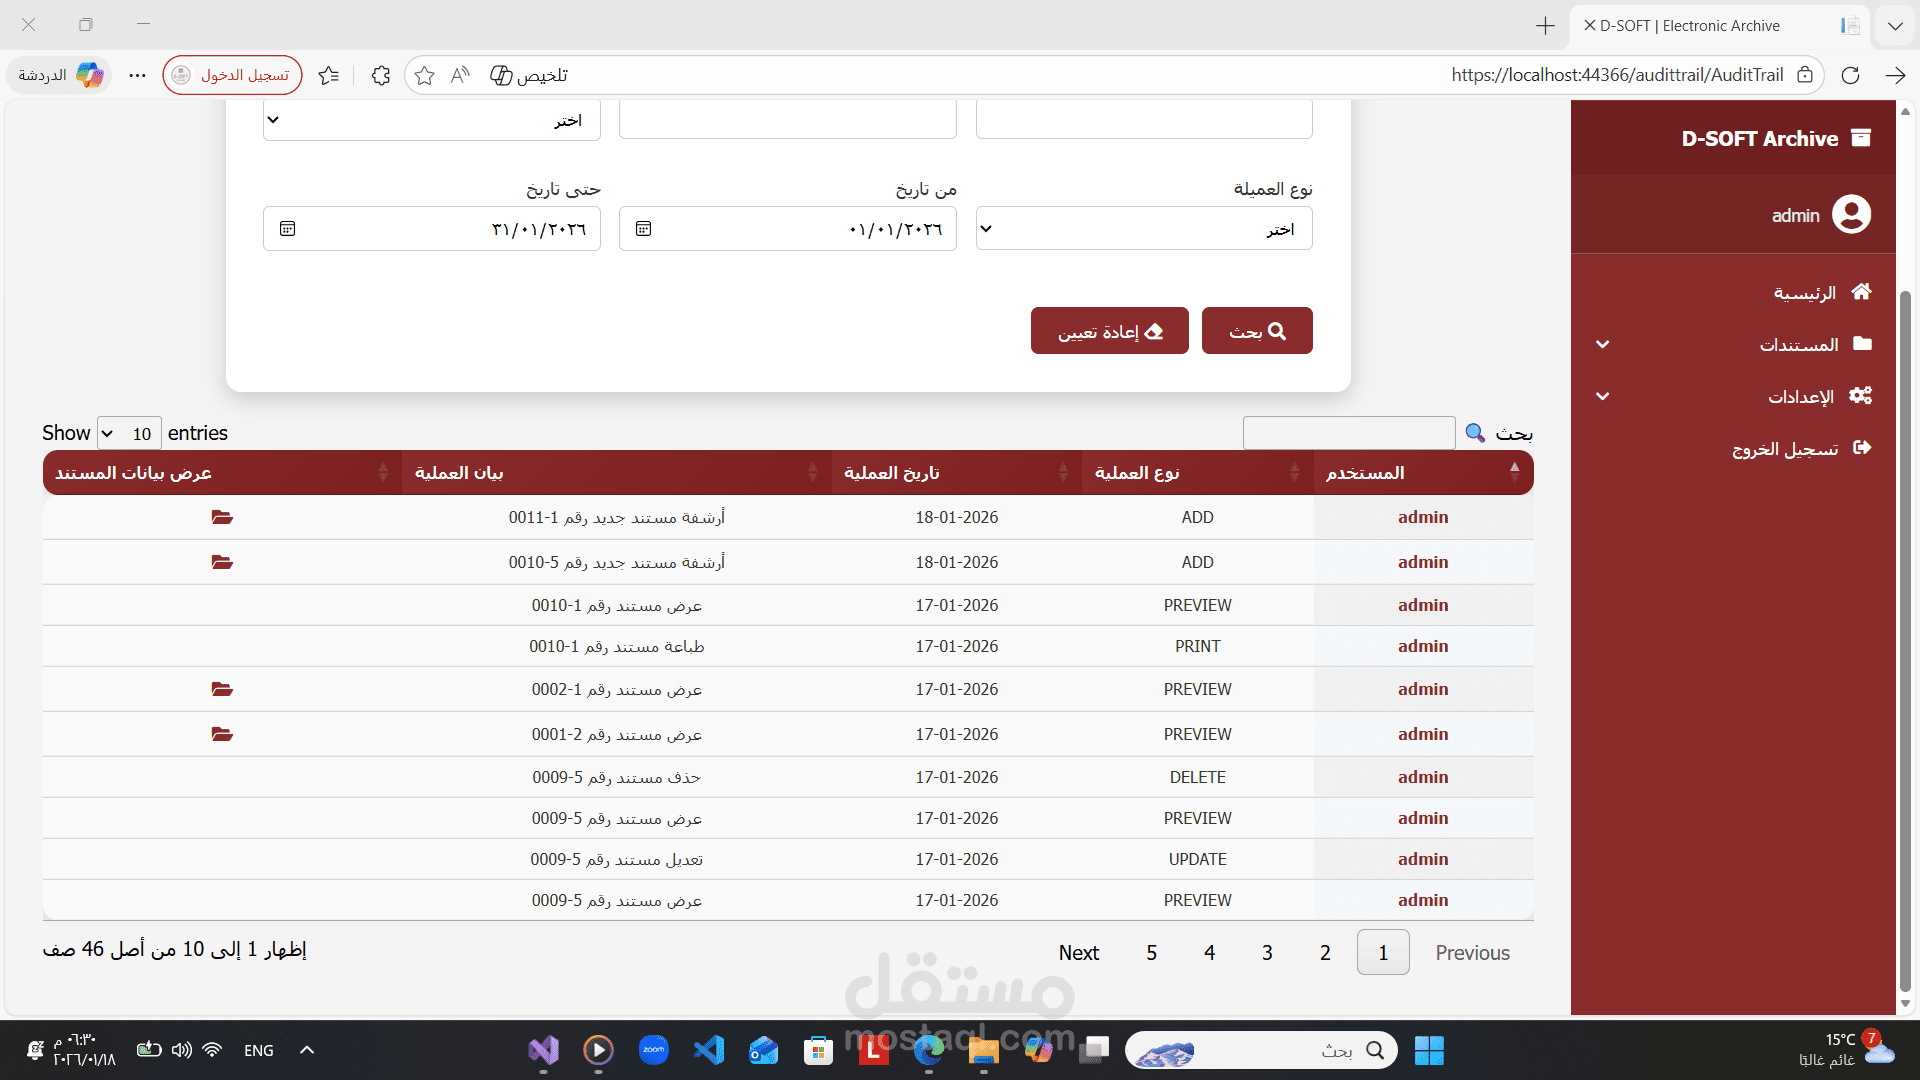Open folder icon for document 0011-1 row

(x=222, y=518)
